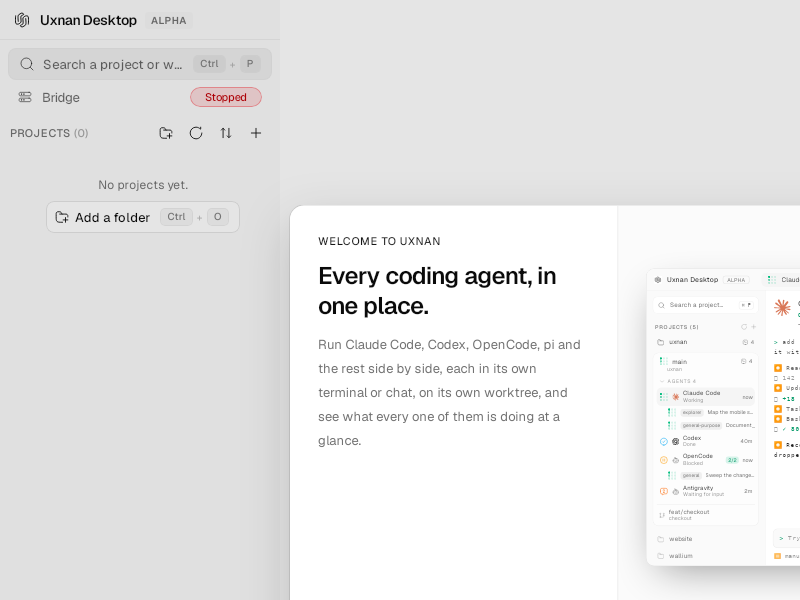Open the Bridge row
The image size is (800, 600).
140,97
